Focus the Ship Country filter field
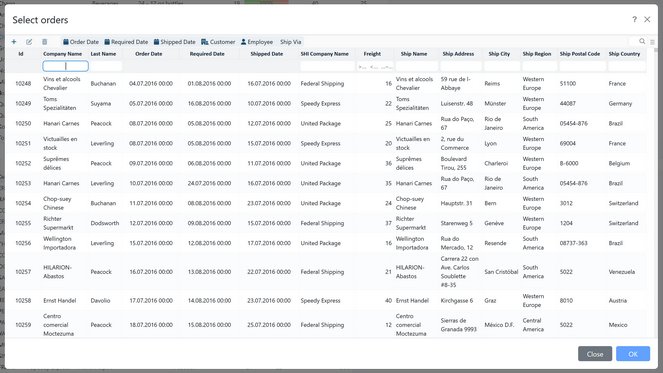The width and height of the screenshot is (663, 373). pyautogui.click(x=627, y=66)
